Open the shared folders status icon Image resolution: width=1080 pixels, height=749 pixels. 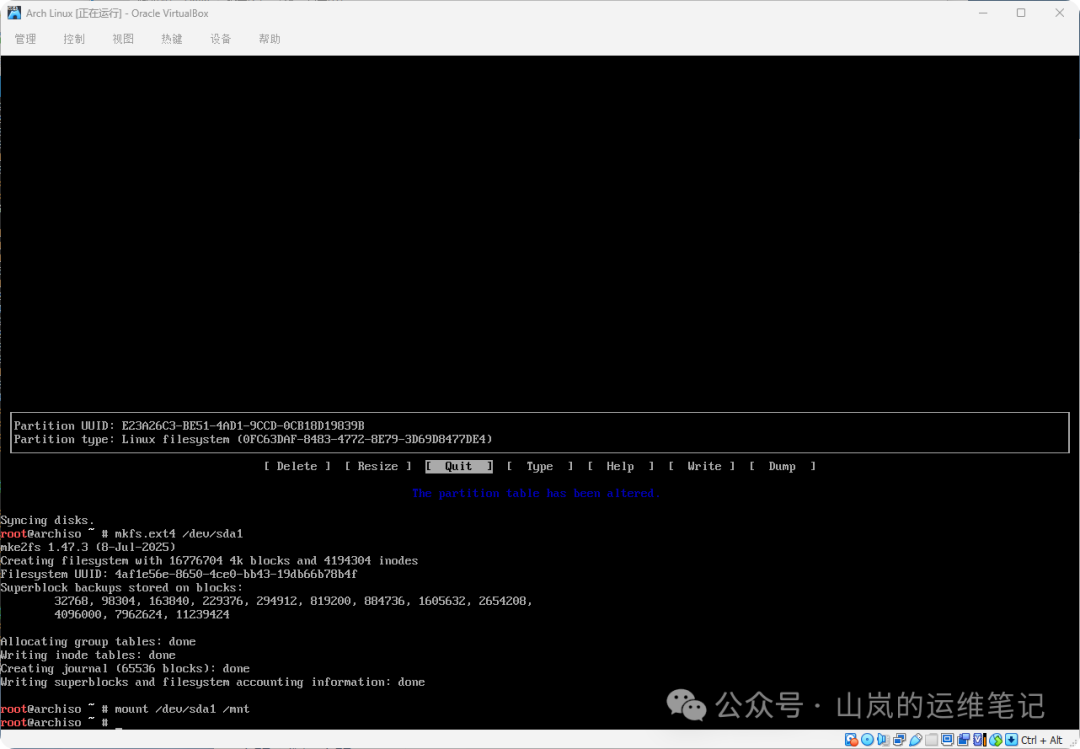point(931,739)
